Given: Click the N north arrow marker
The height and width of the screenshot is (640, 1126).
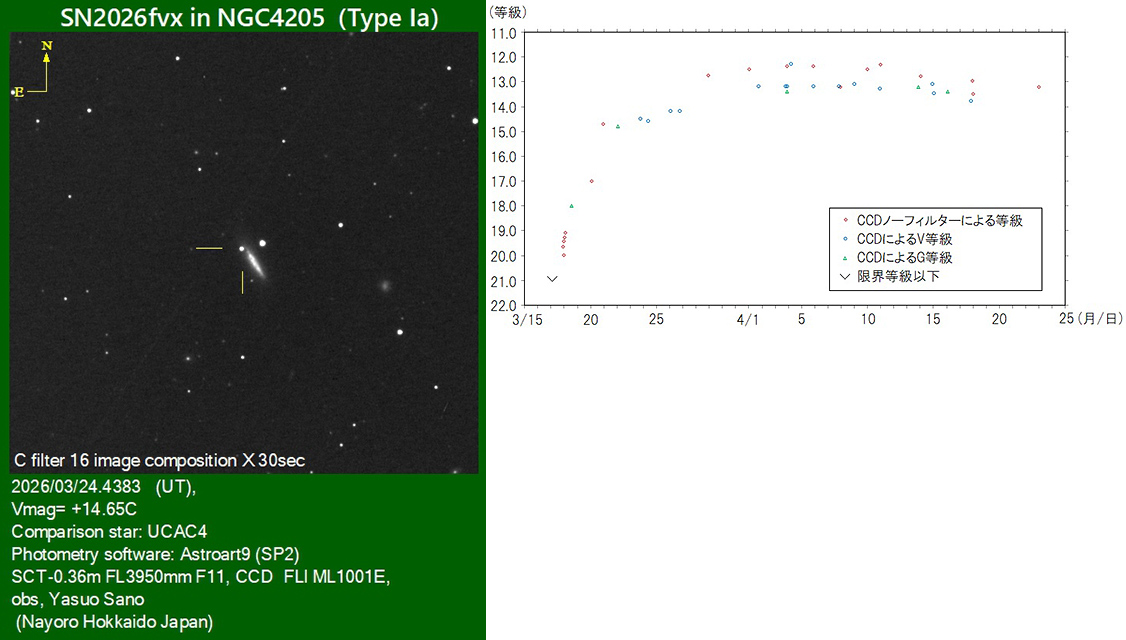Looking at the screenshot, I should (x=46, y=46).
